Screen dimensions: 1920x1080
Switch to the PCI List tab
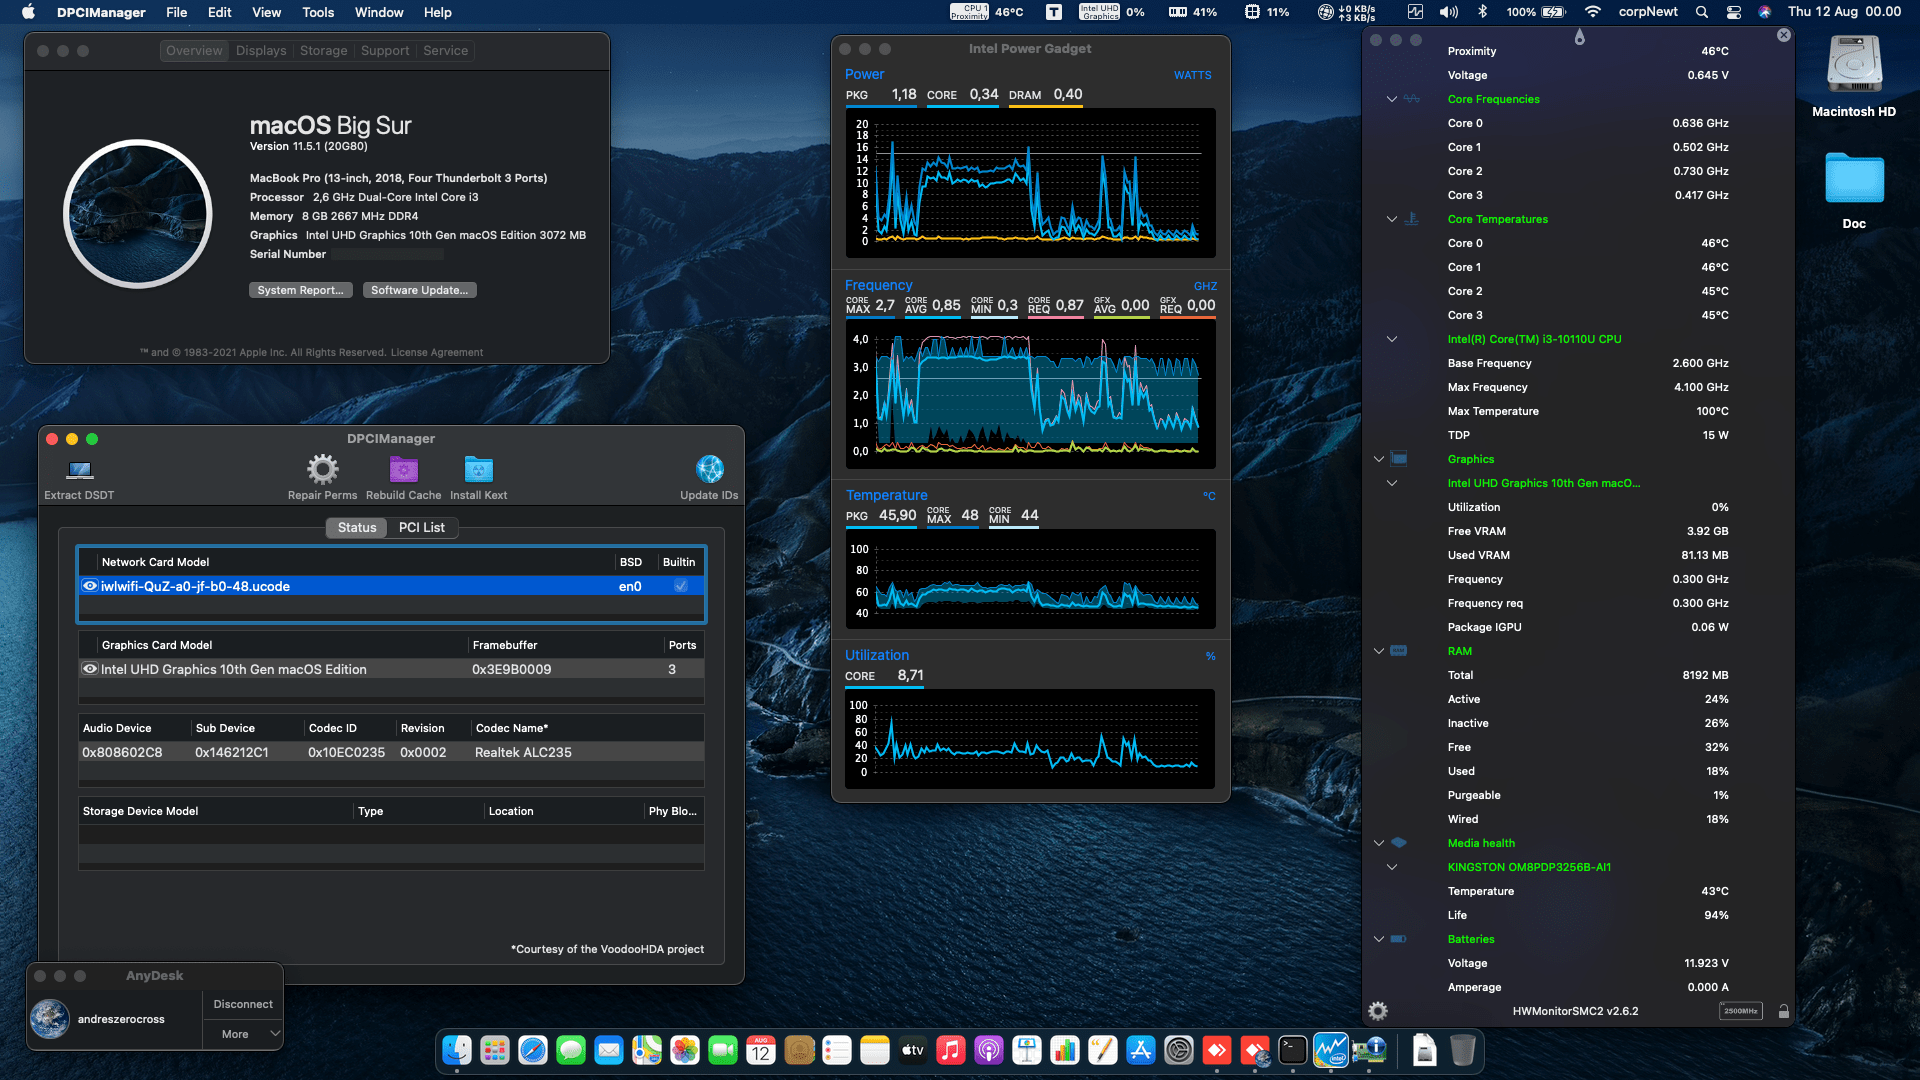(x=421, y=527)
